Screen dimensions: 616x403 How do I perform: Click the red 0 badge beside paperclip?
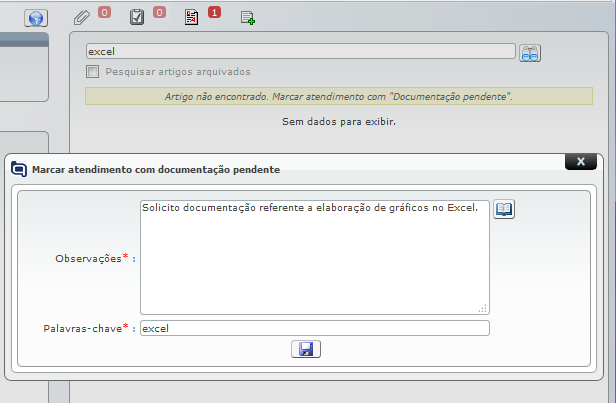(104, 13)
